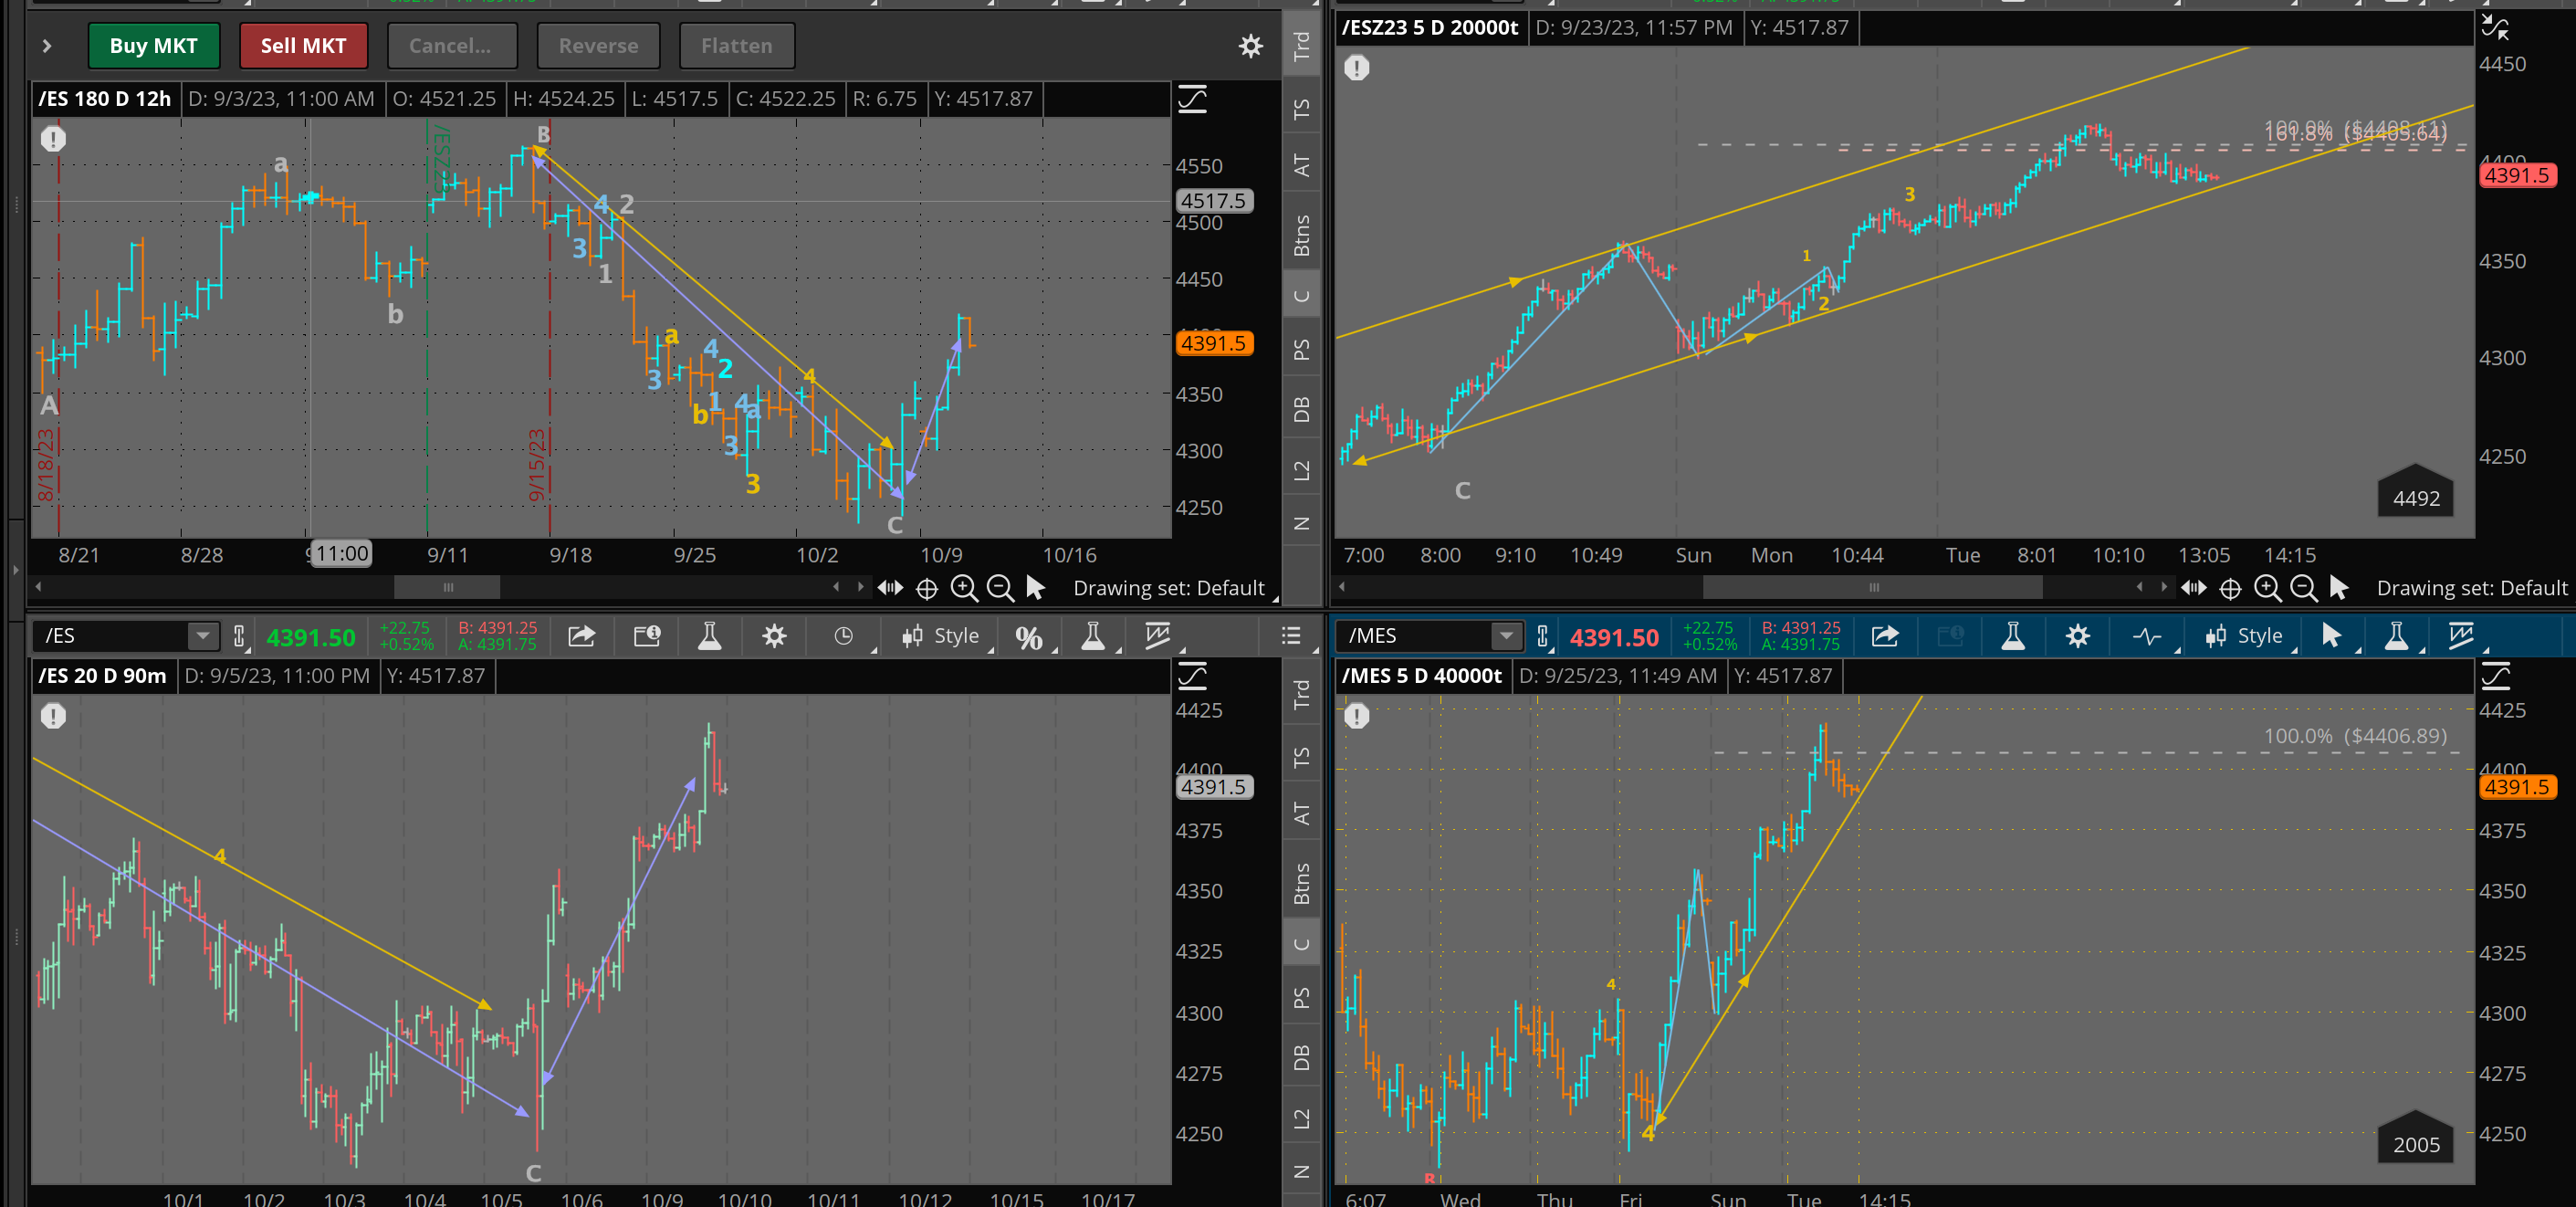This screenshot has height=1207, width=2576.
Task: Open /MES chart settings gear
Action: [2077, 636]
